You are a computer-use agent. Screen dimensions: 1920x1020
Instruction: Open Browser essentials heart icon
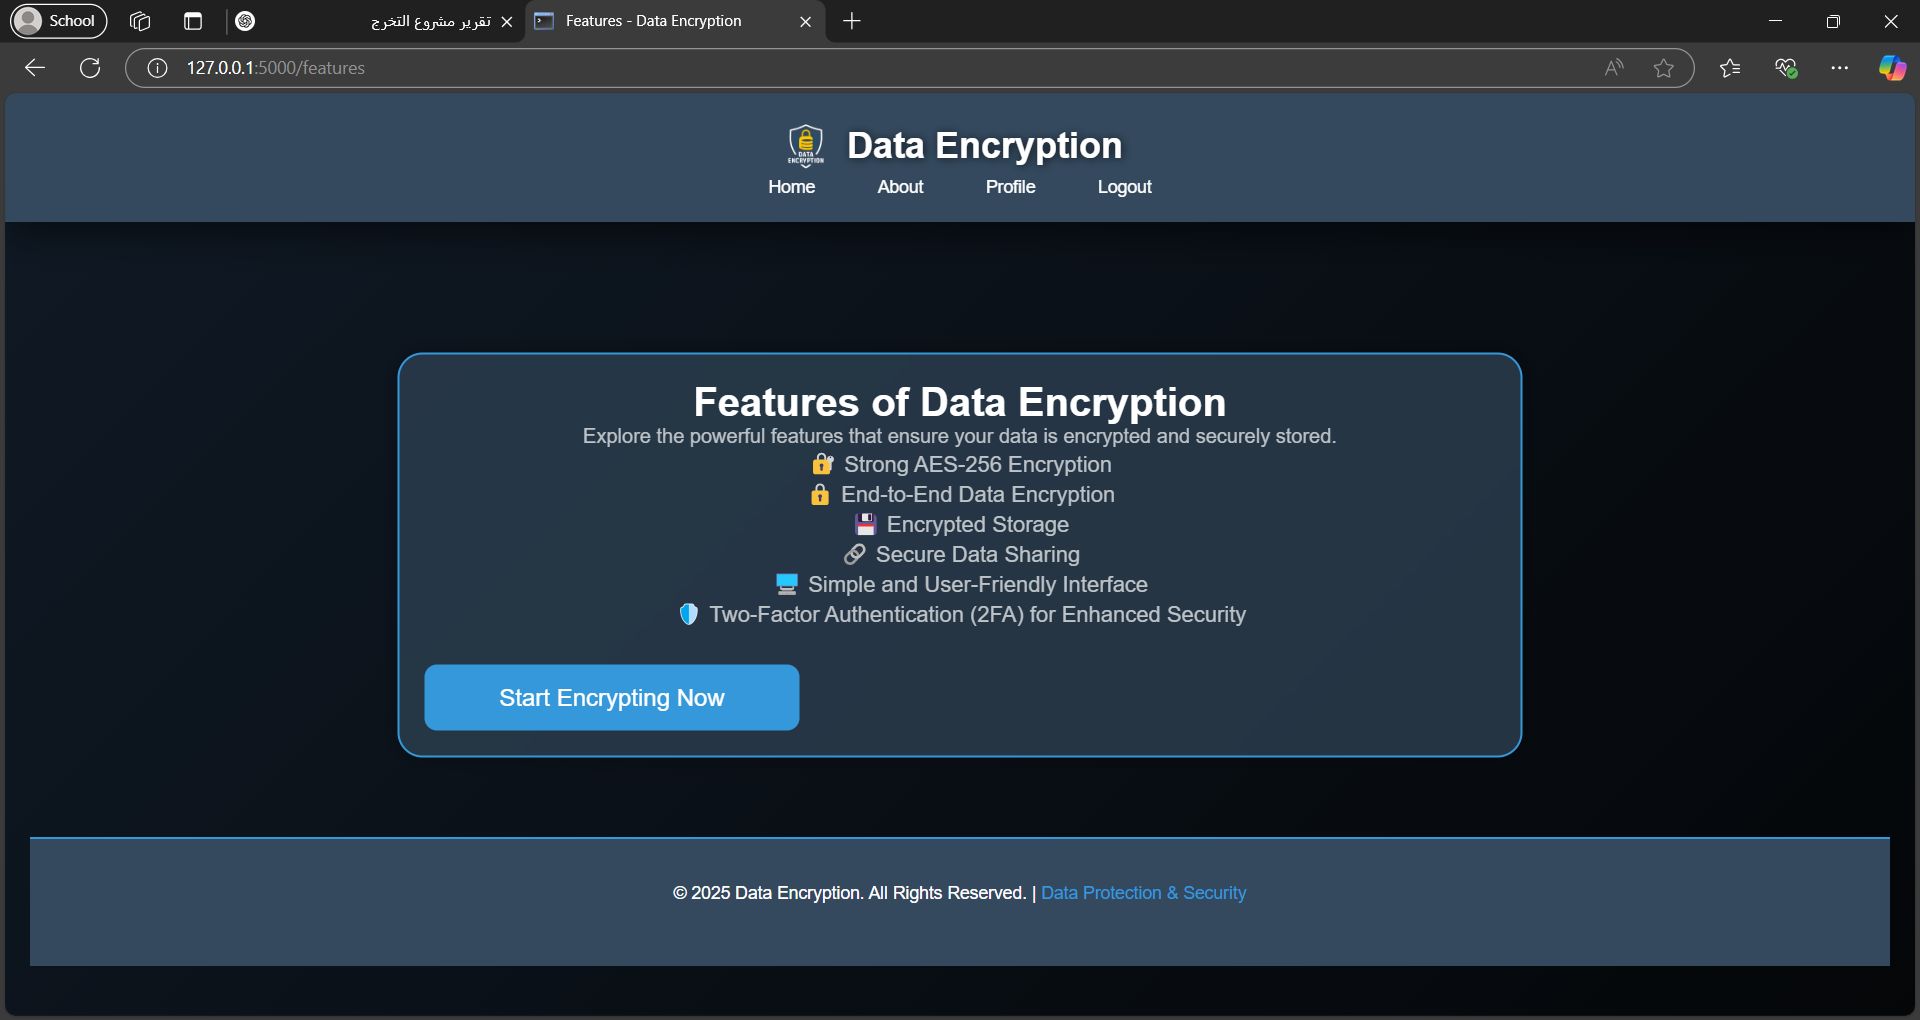coord(1786,68)
